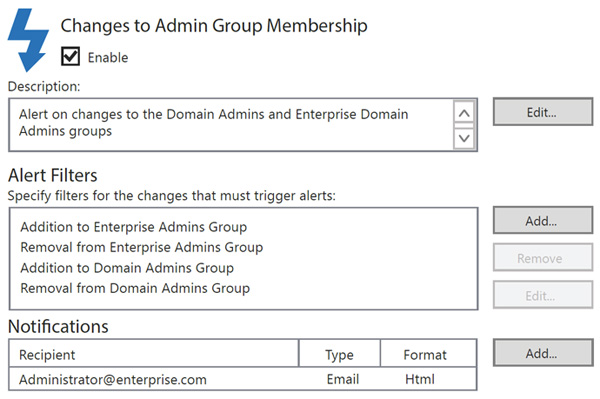Click the Type column header

[x=339, y=354]
